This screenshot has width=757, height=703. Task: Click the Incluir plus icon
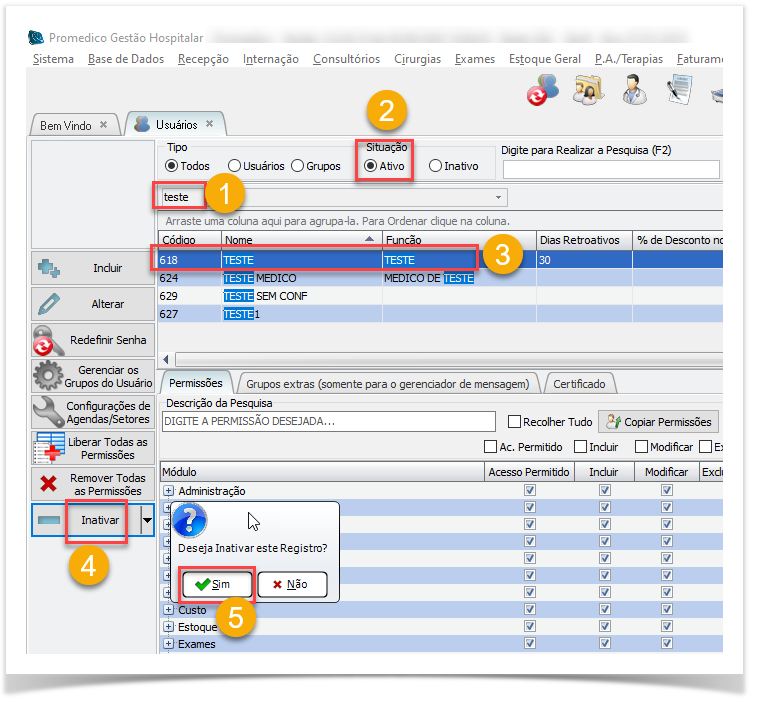(x=50, y=268)
